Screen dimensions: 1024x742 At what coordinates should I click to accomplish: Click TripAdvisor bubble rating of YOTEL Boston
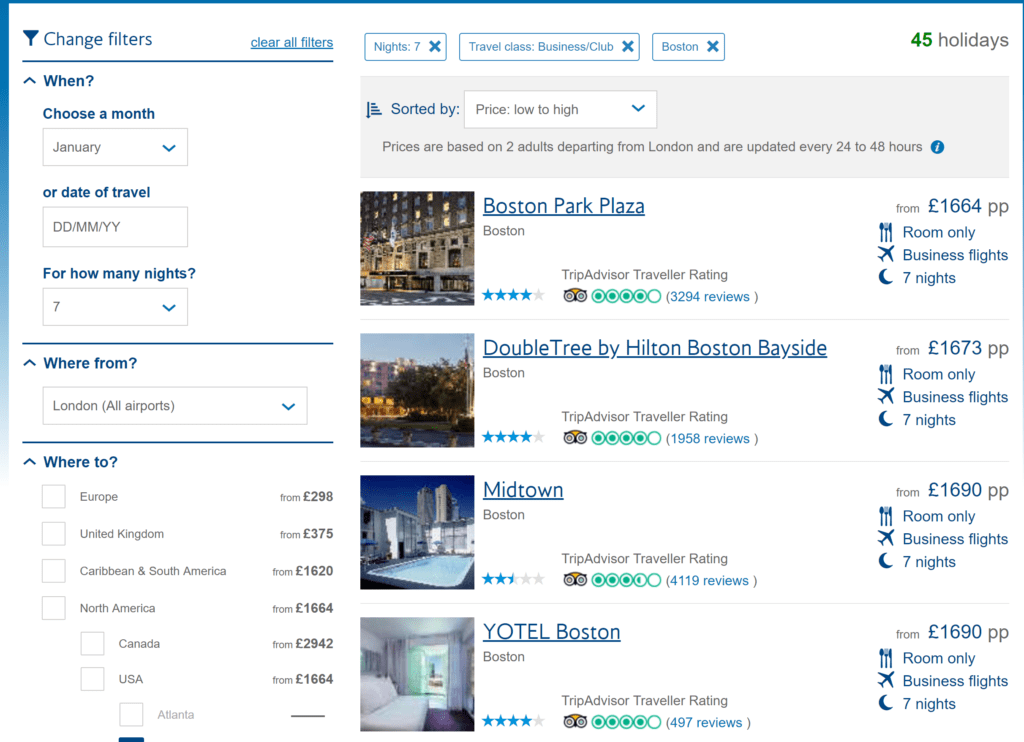pos(626,722)
